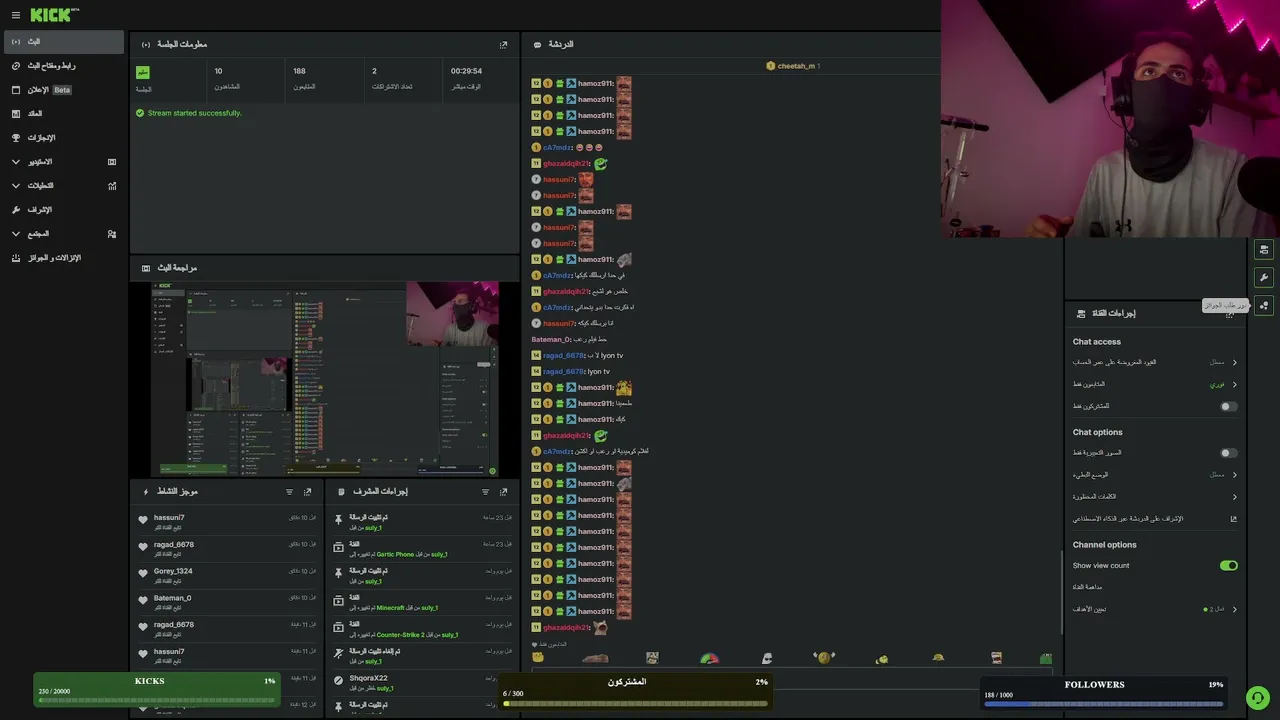1280x720 pixels.
Task: Open the followers-only chat setting chevron
Action: click(x=1235, y=385)
